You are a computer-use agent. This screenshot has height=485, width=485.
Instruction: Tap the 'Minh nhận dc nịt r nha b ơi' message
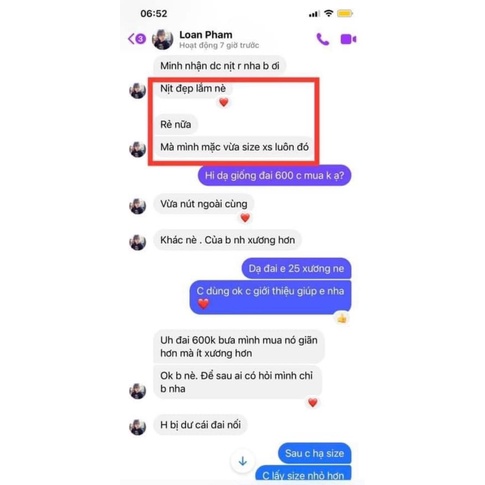(219, 66)
